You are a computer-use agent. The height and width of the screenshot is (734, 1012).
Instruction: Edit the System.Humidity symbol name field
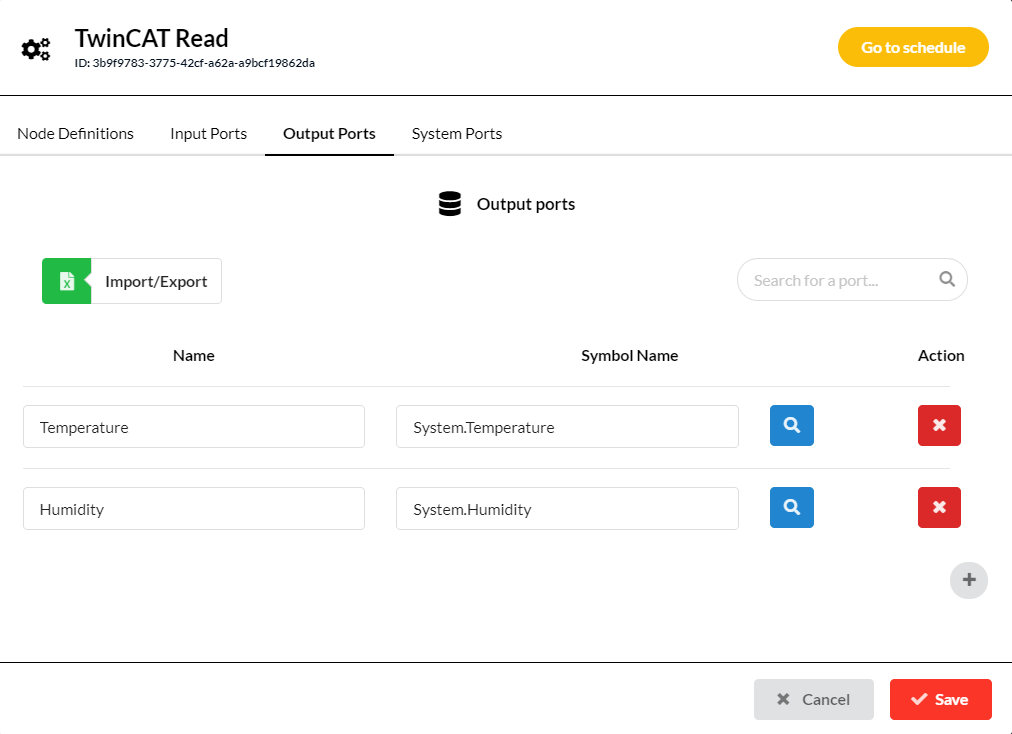coord(567,509)
